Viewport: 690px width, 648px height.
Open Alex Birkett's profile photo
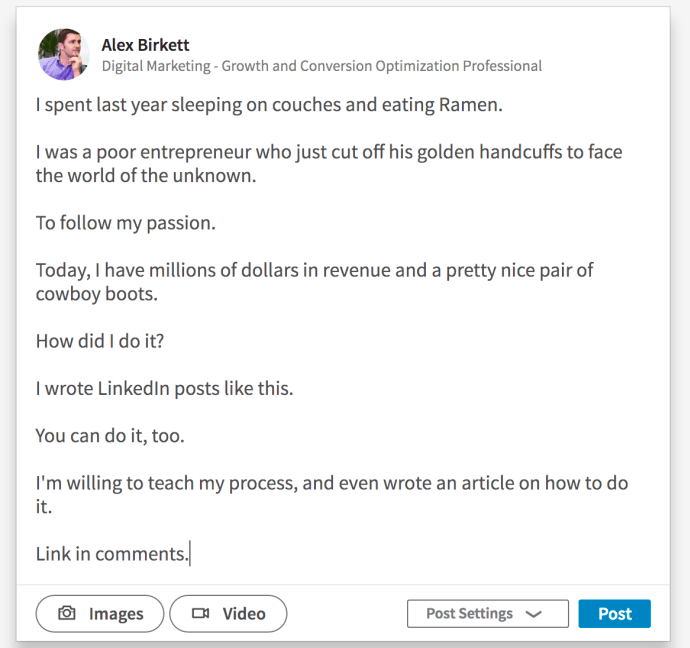click(64, 55)
